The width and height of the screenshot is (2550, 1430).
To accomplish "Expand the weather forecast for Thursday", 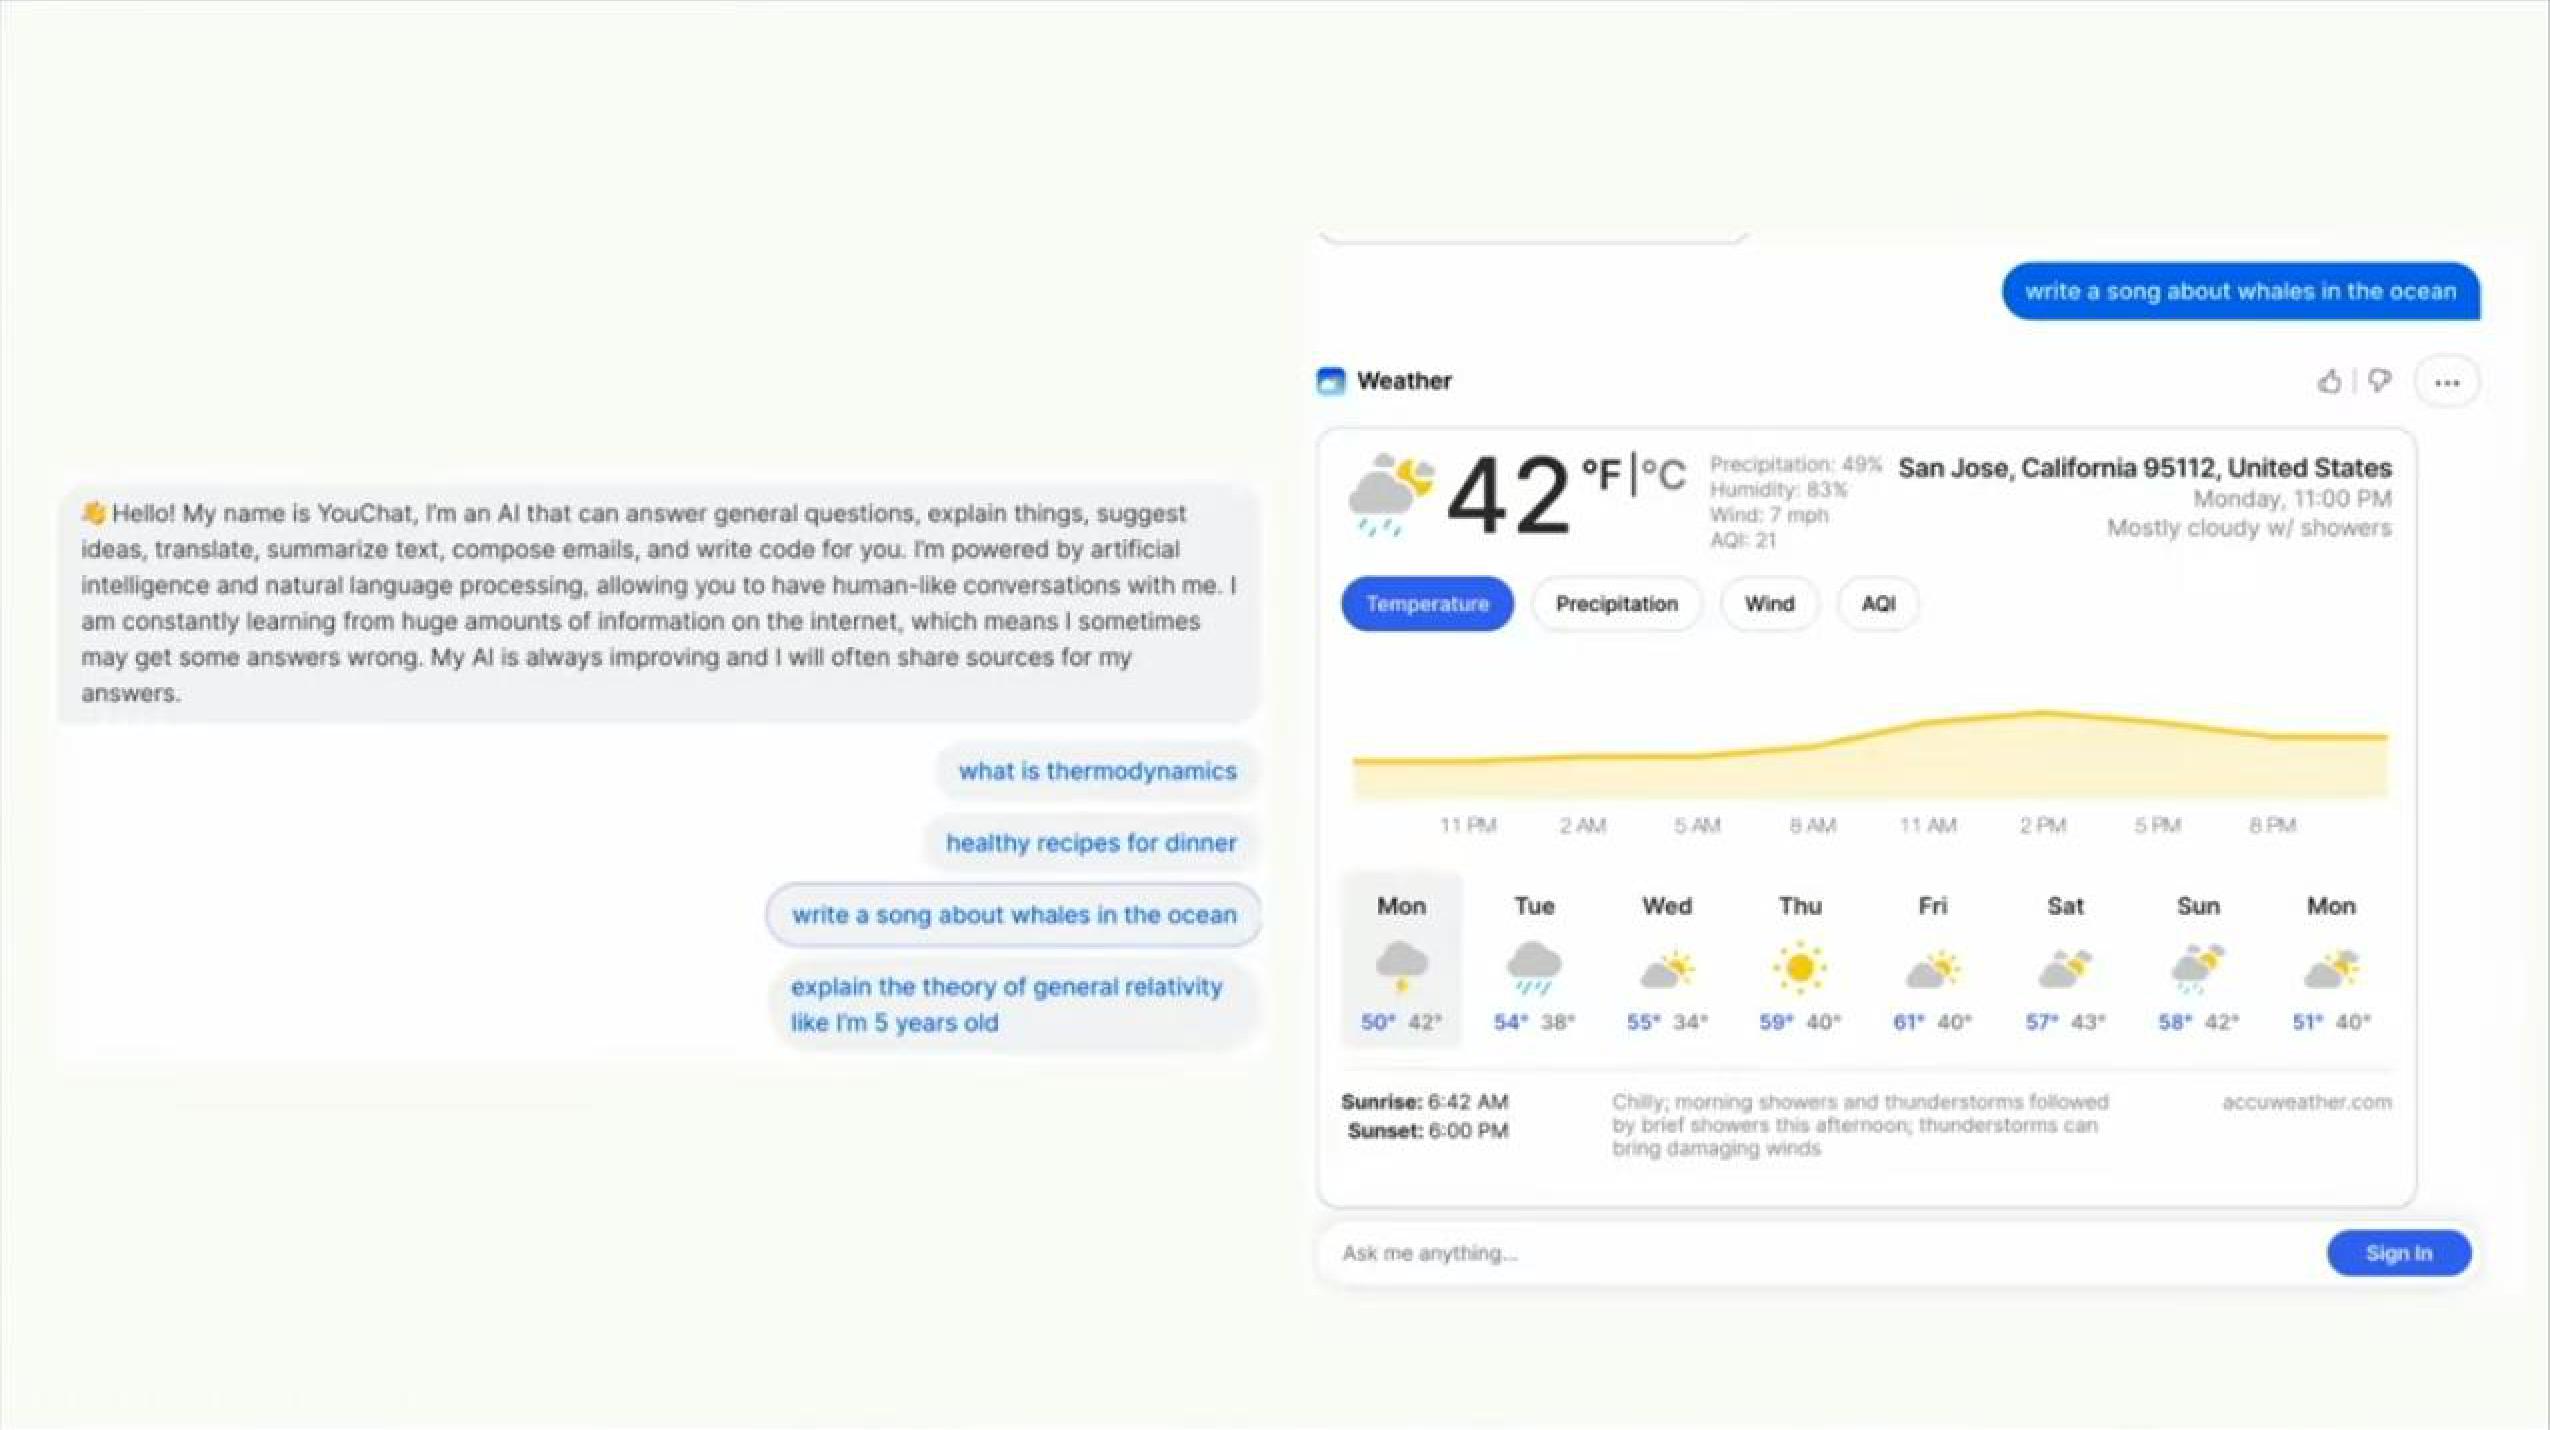I will (1799, 963).
